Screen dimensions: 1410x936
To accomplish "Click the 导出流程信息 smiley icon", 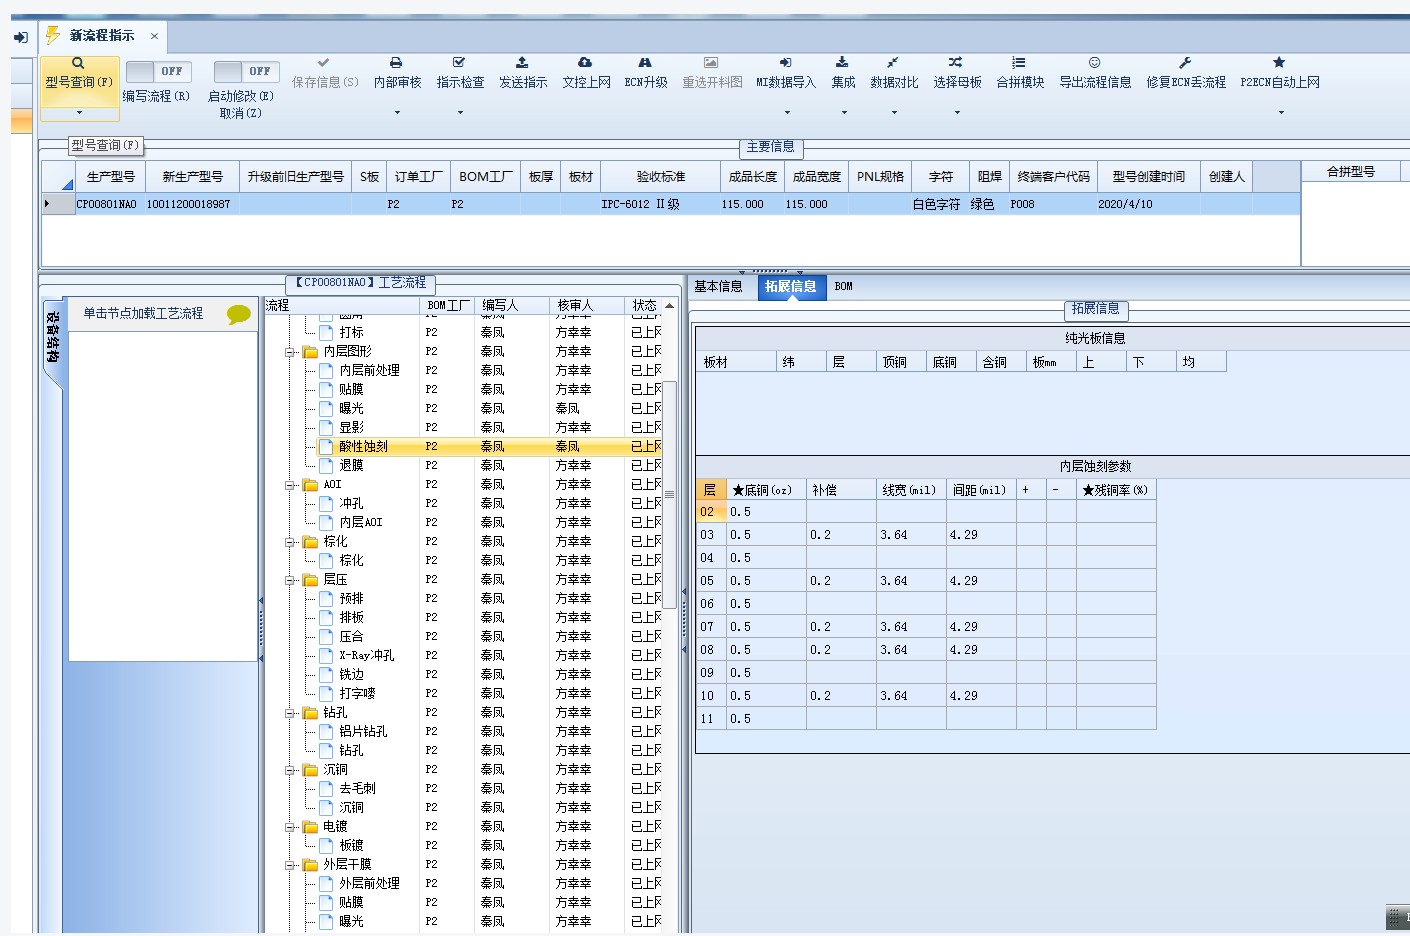I will [x=1095, y=62].
